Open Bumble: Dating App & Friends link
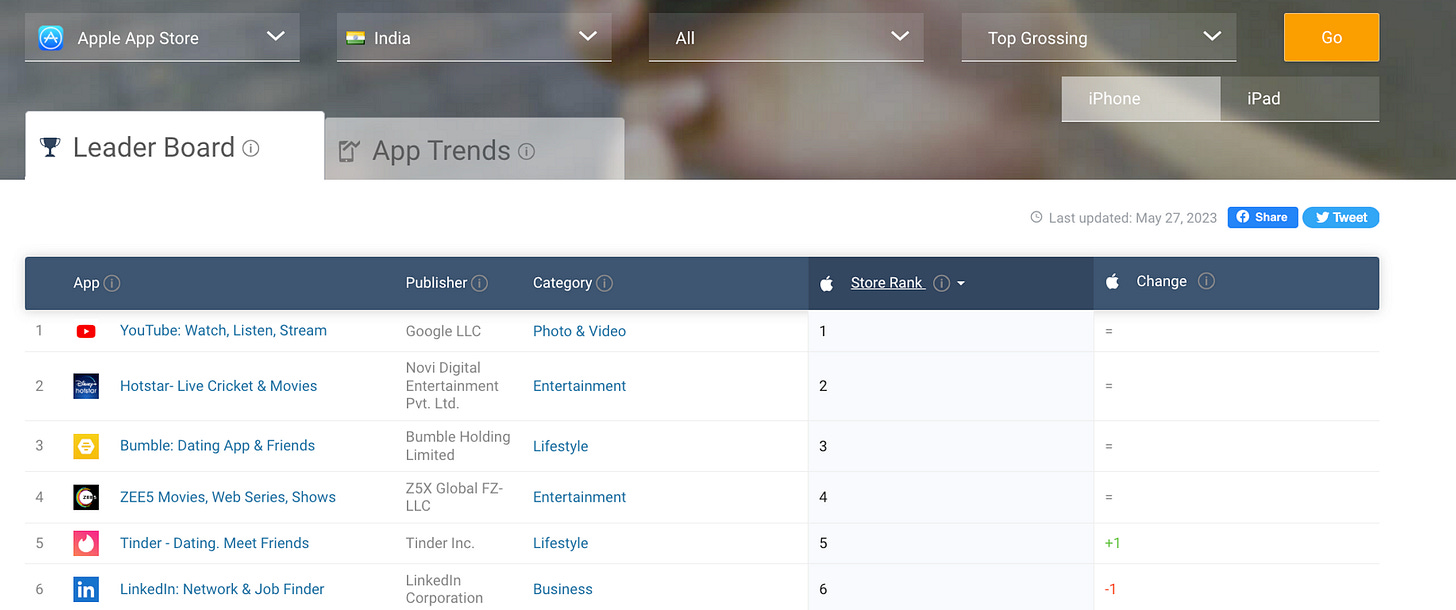The image size is (1456, 610). coord(217,446)
